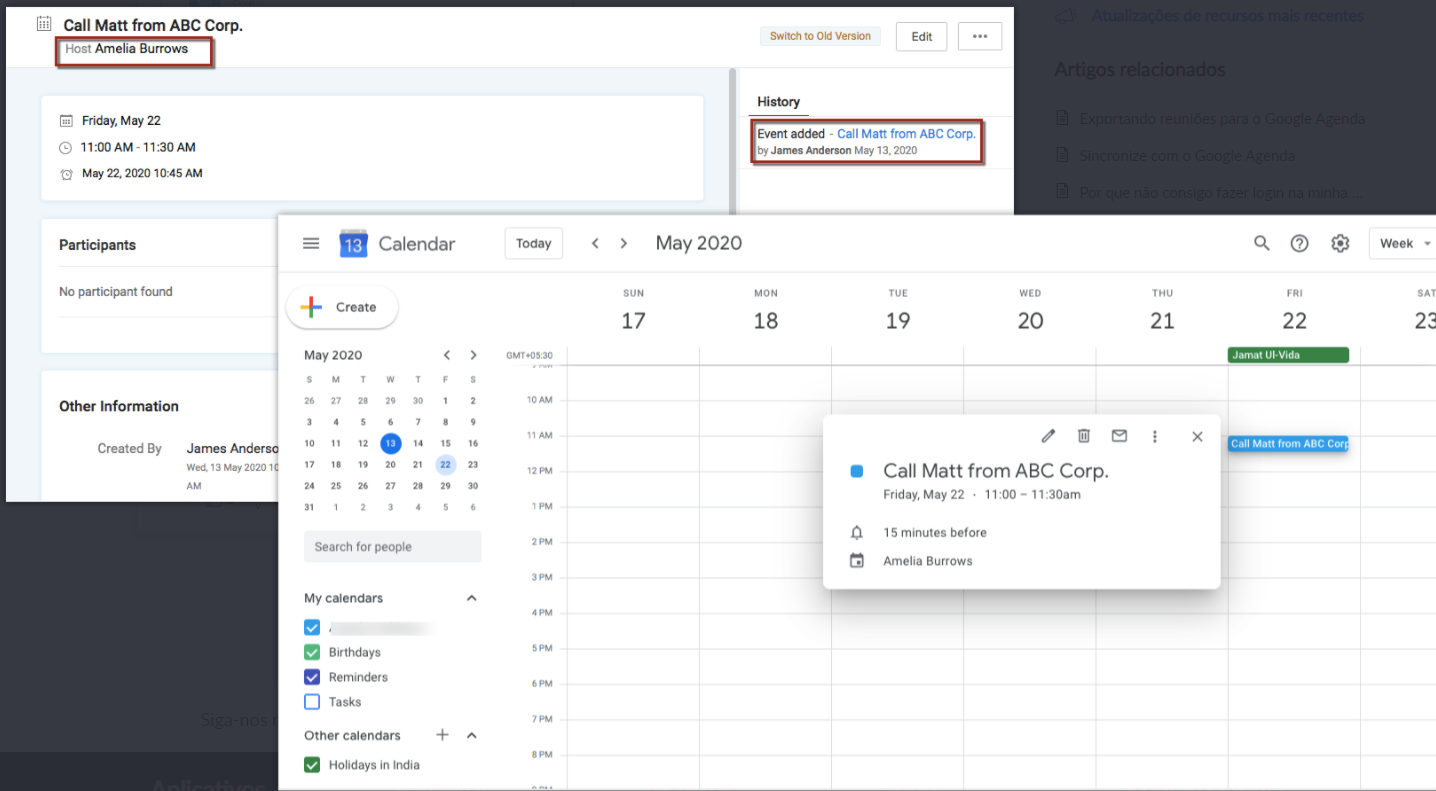
Task: Open the calendar settings gear
Action: pyautogui.click(x=1340, y=243)
